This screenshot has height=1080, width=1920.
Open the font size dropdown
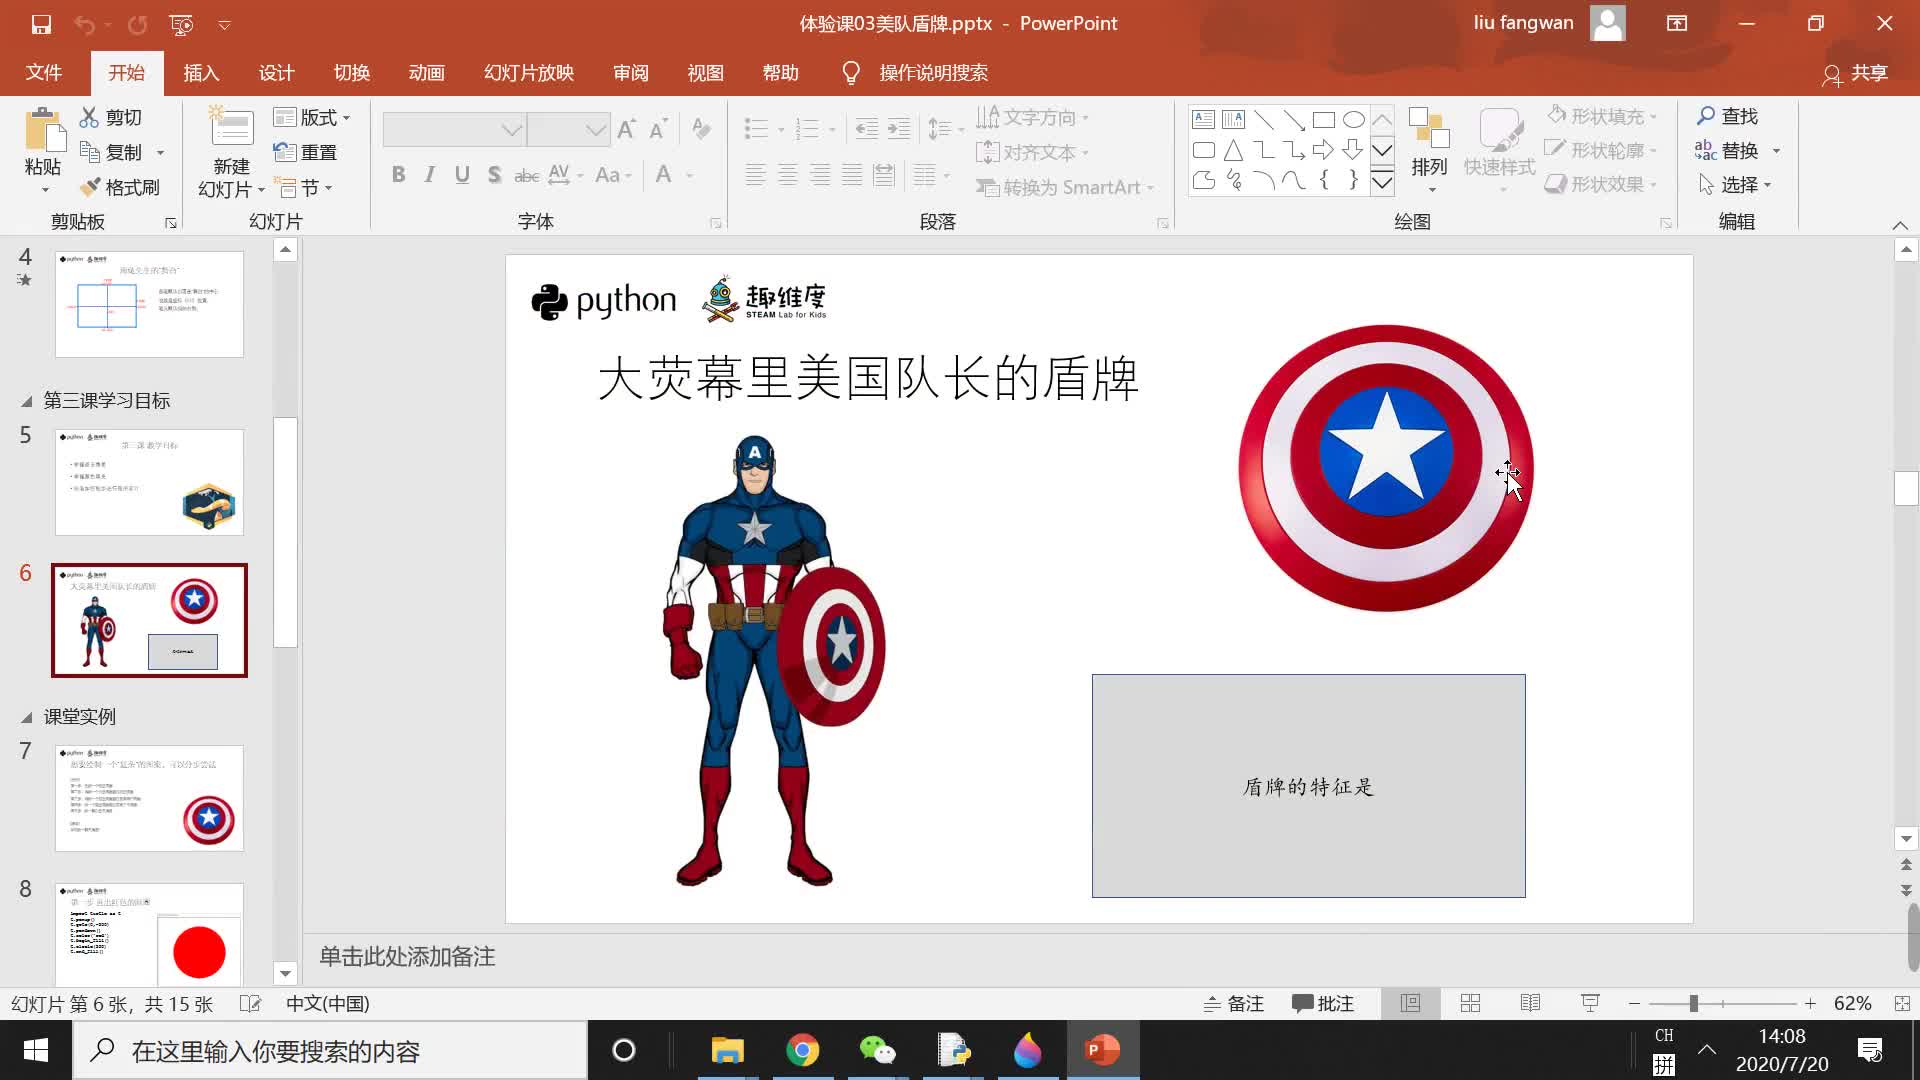click(x=596, y=130)
